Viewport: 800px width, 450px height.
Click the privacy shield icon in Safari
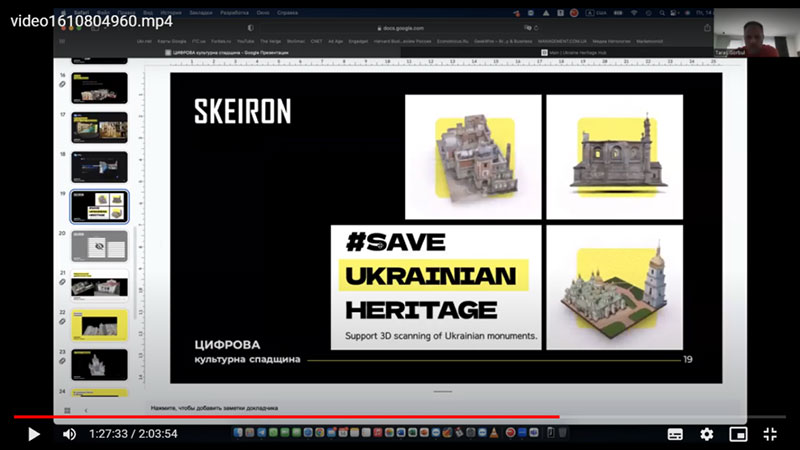pos(250,28)
